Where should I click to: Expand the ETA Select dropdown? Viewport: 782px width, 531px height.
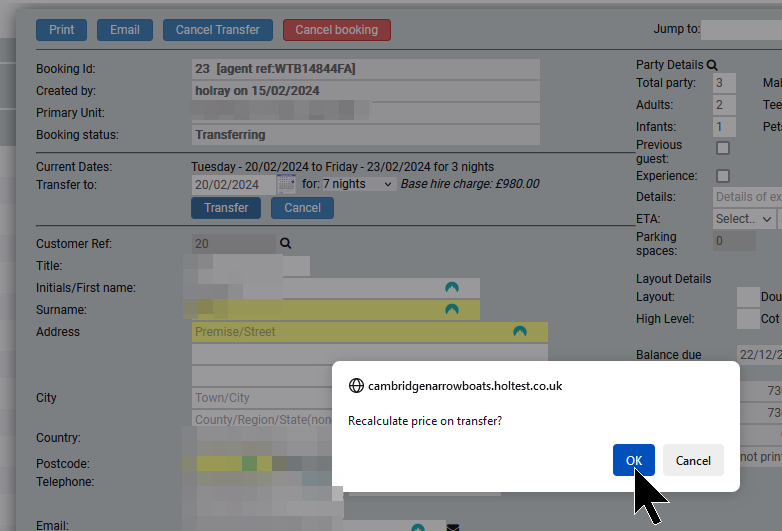744,219
